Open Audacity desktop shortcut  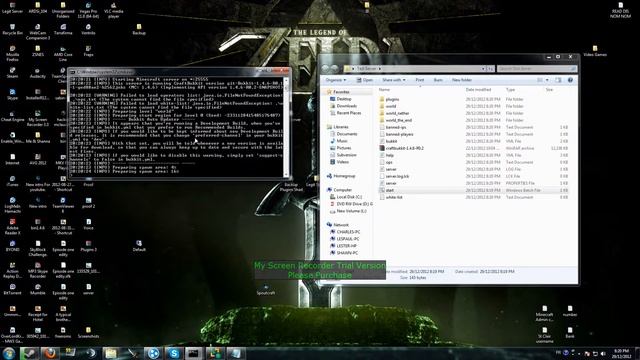point(38,73)
